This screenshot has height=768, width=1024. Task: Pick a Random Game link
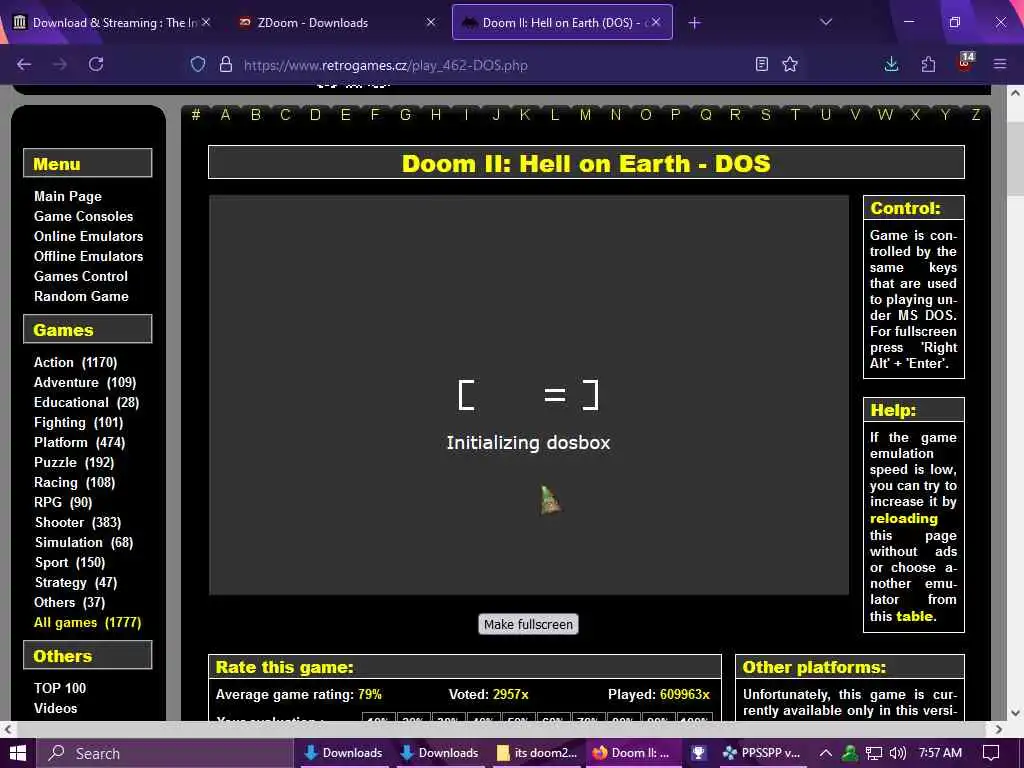pyautogui.click(x=81, y=296)
